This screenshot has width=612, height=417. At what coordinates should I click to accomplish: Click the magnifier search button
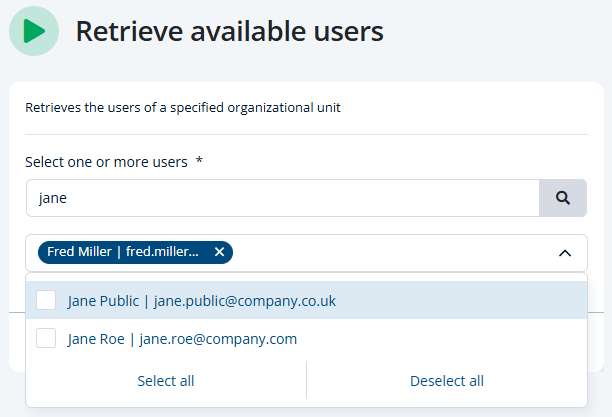point(562,198)
